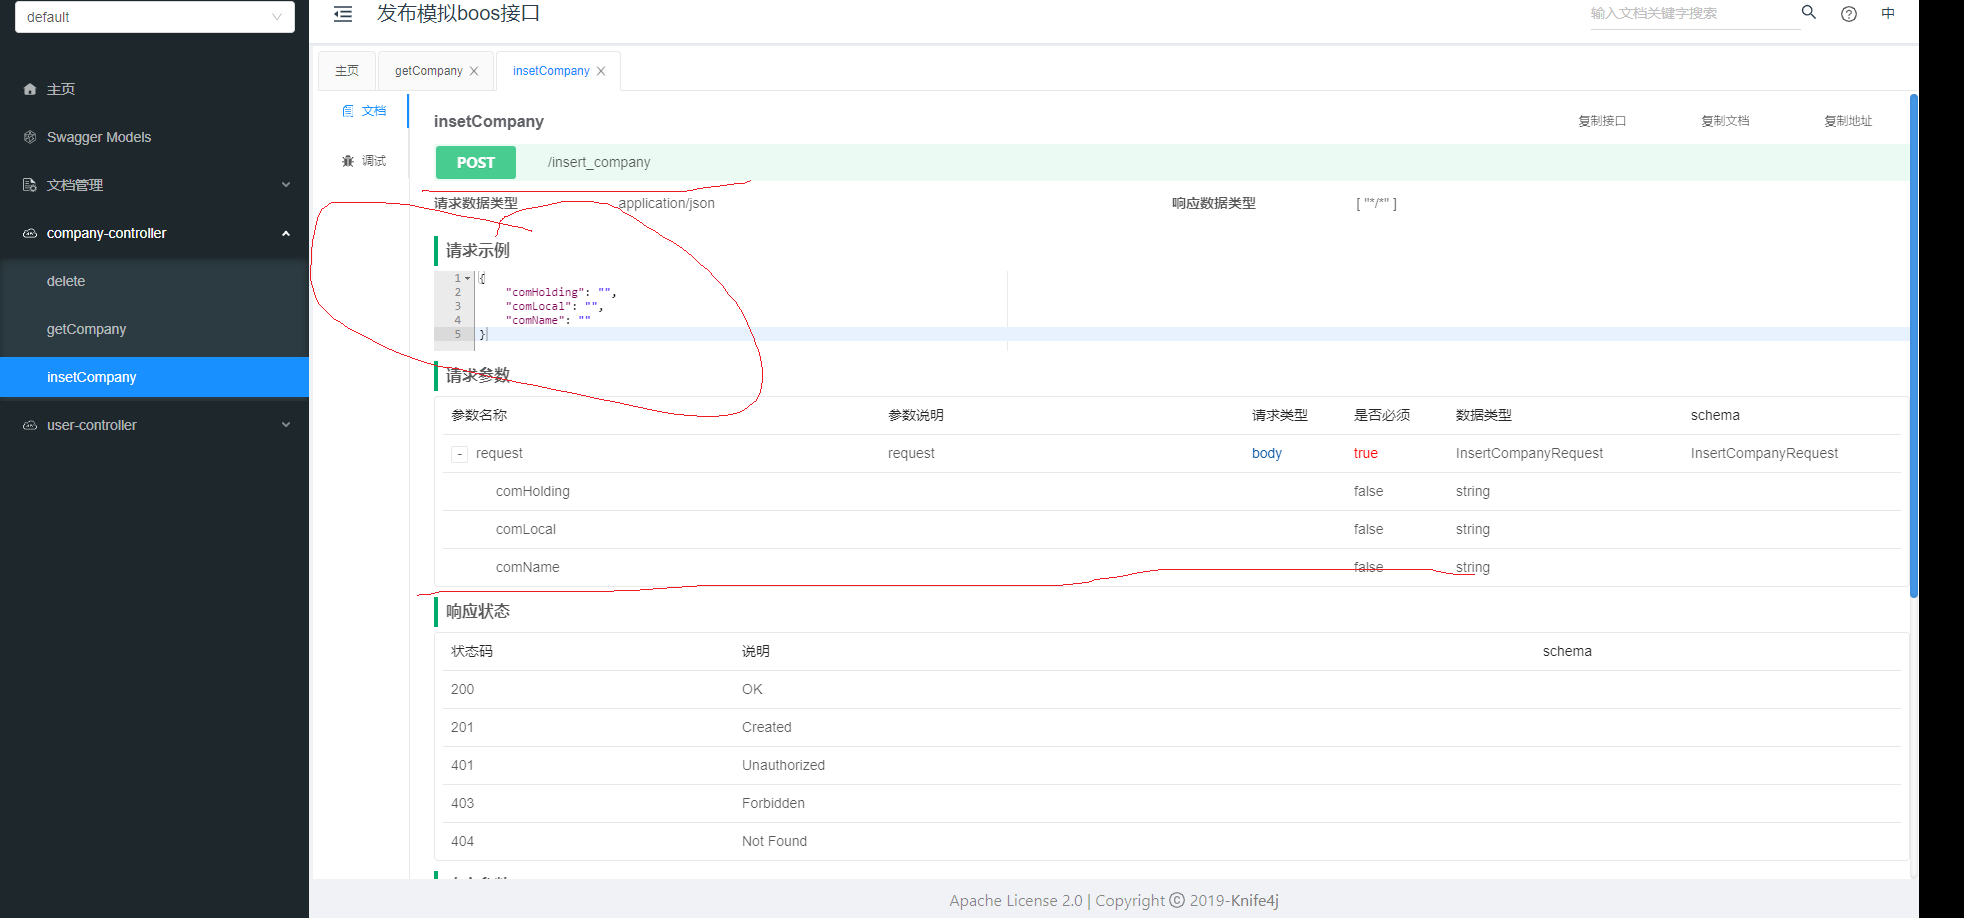This screenshot has height=918, width=1964.
Task: Toggle the sidebar collapse menu icon
Action: tap(343, 14)
